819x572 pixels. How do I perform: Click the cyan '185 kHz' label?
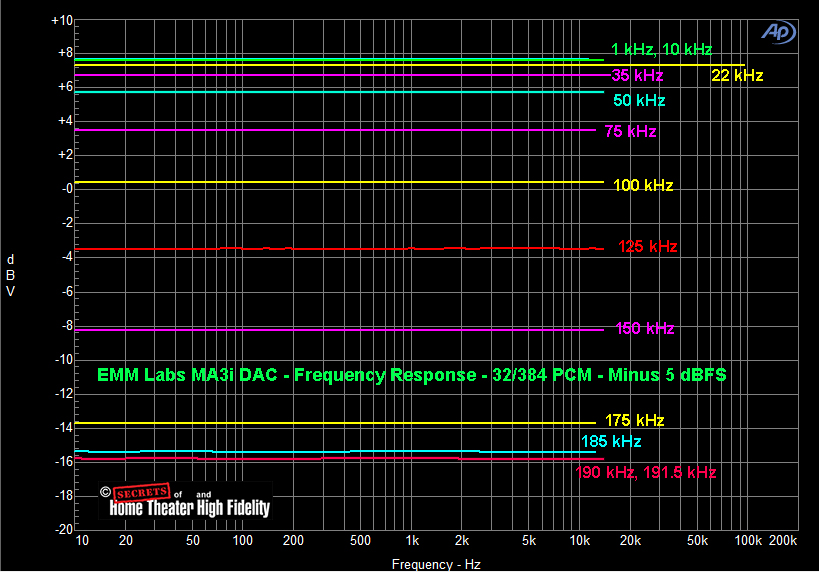(x=611, y=441)
